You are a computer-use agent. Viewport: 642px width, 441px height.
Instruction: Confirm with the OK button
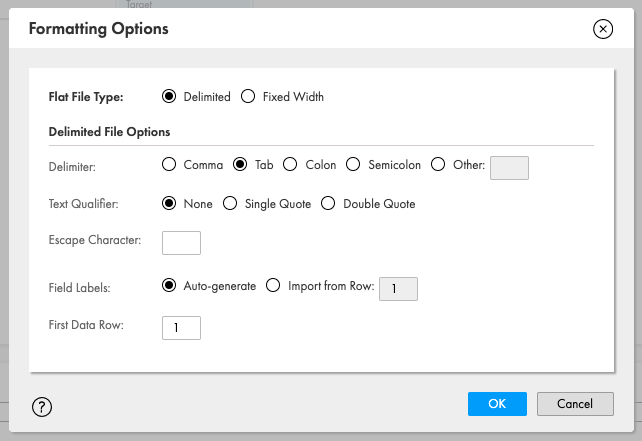click(x=497, y=404)
